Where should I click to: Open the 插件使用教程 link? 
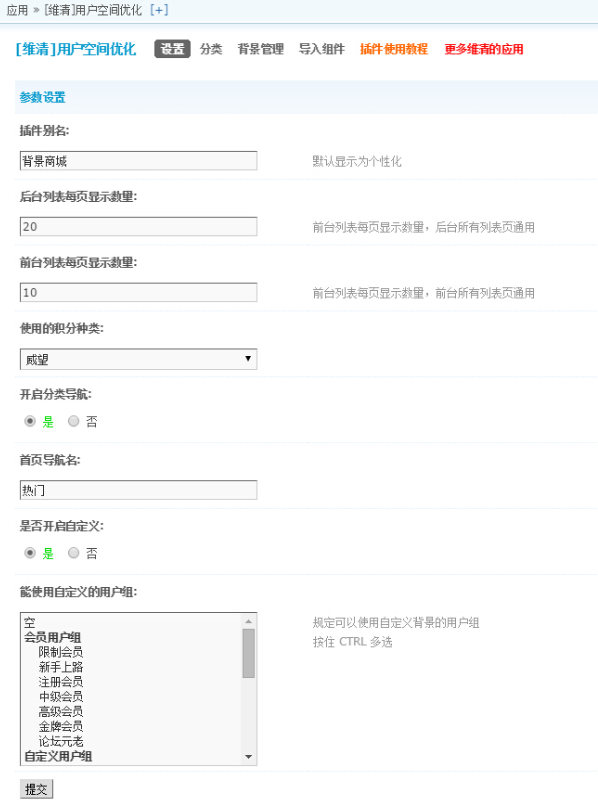[394, 49]
